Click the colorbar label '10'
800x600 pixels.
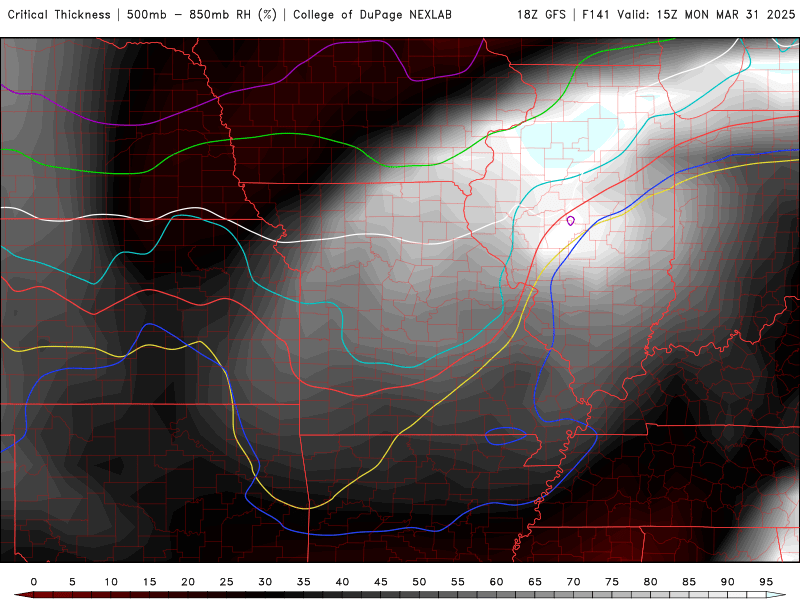coord(111,582)
